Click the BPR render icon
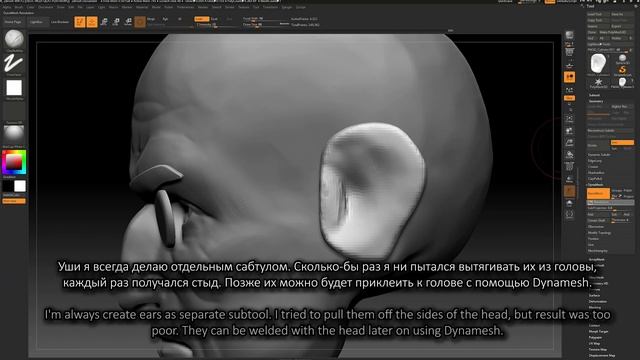This screenshot has width=640, height=360. pos(569,36)
